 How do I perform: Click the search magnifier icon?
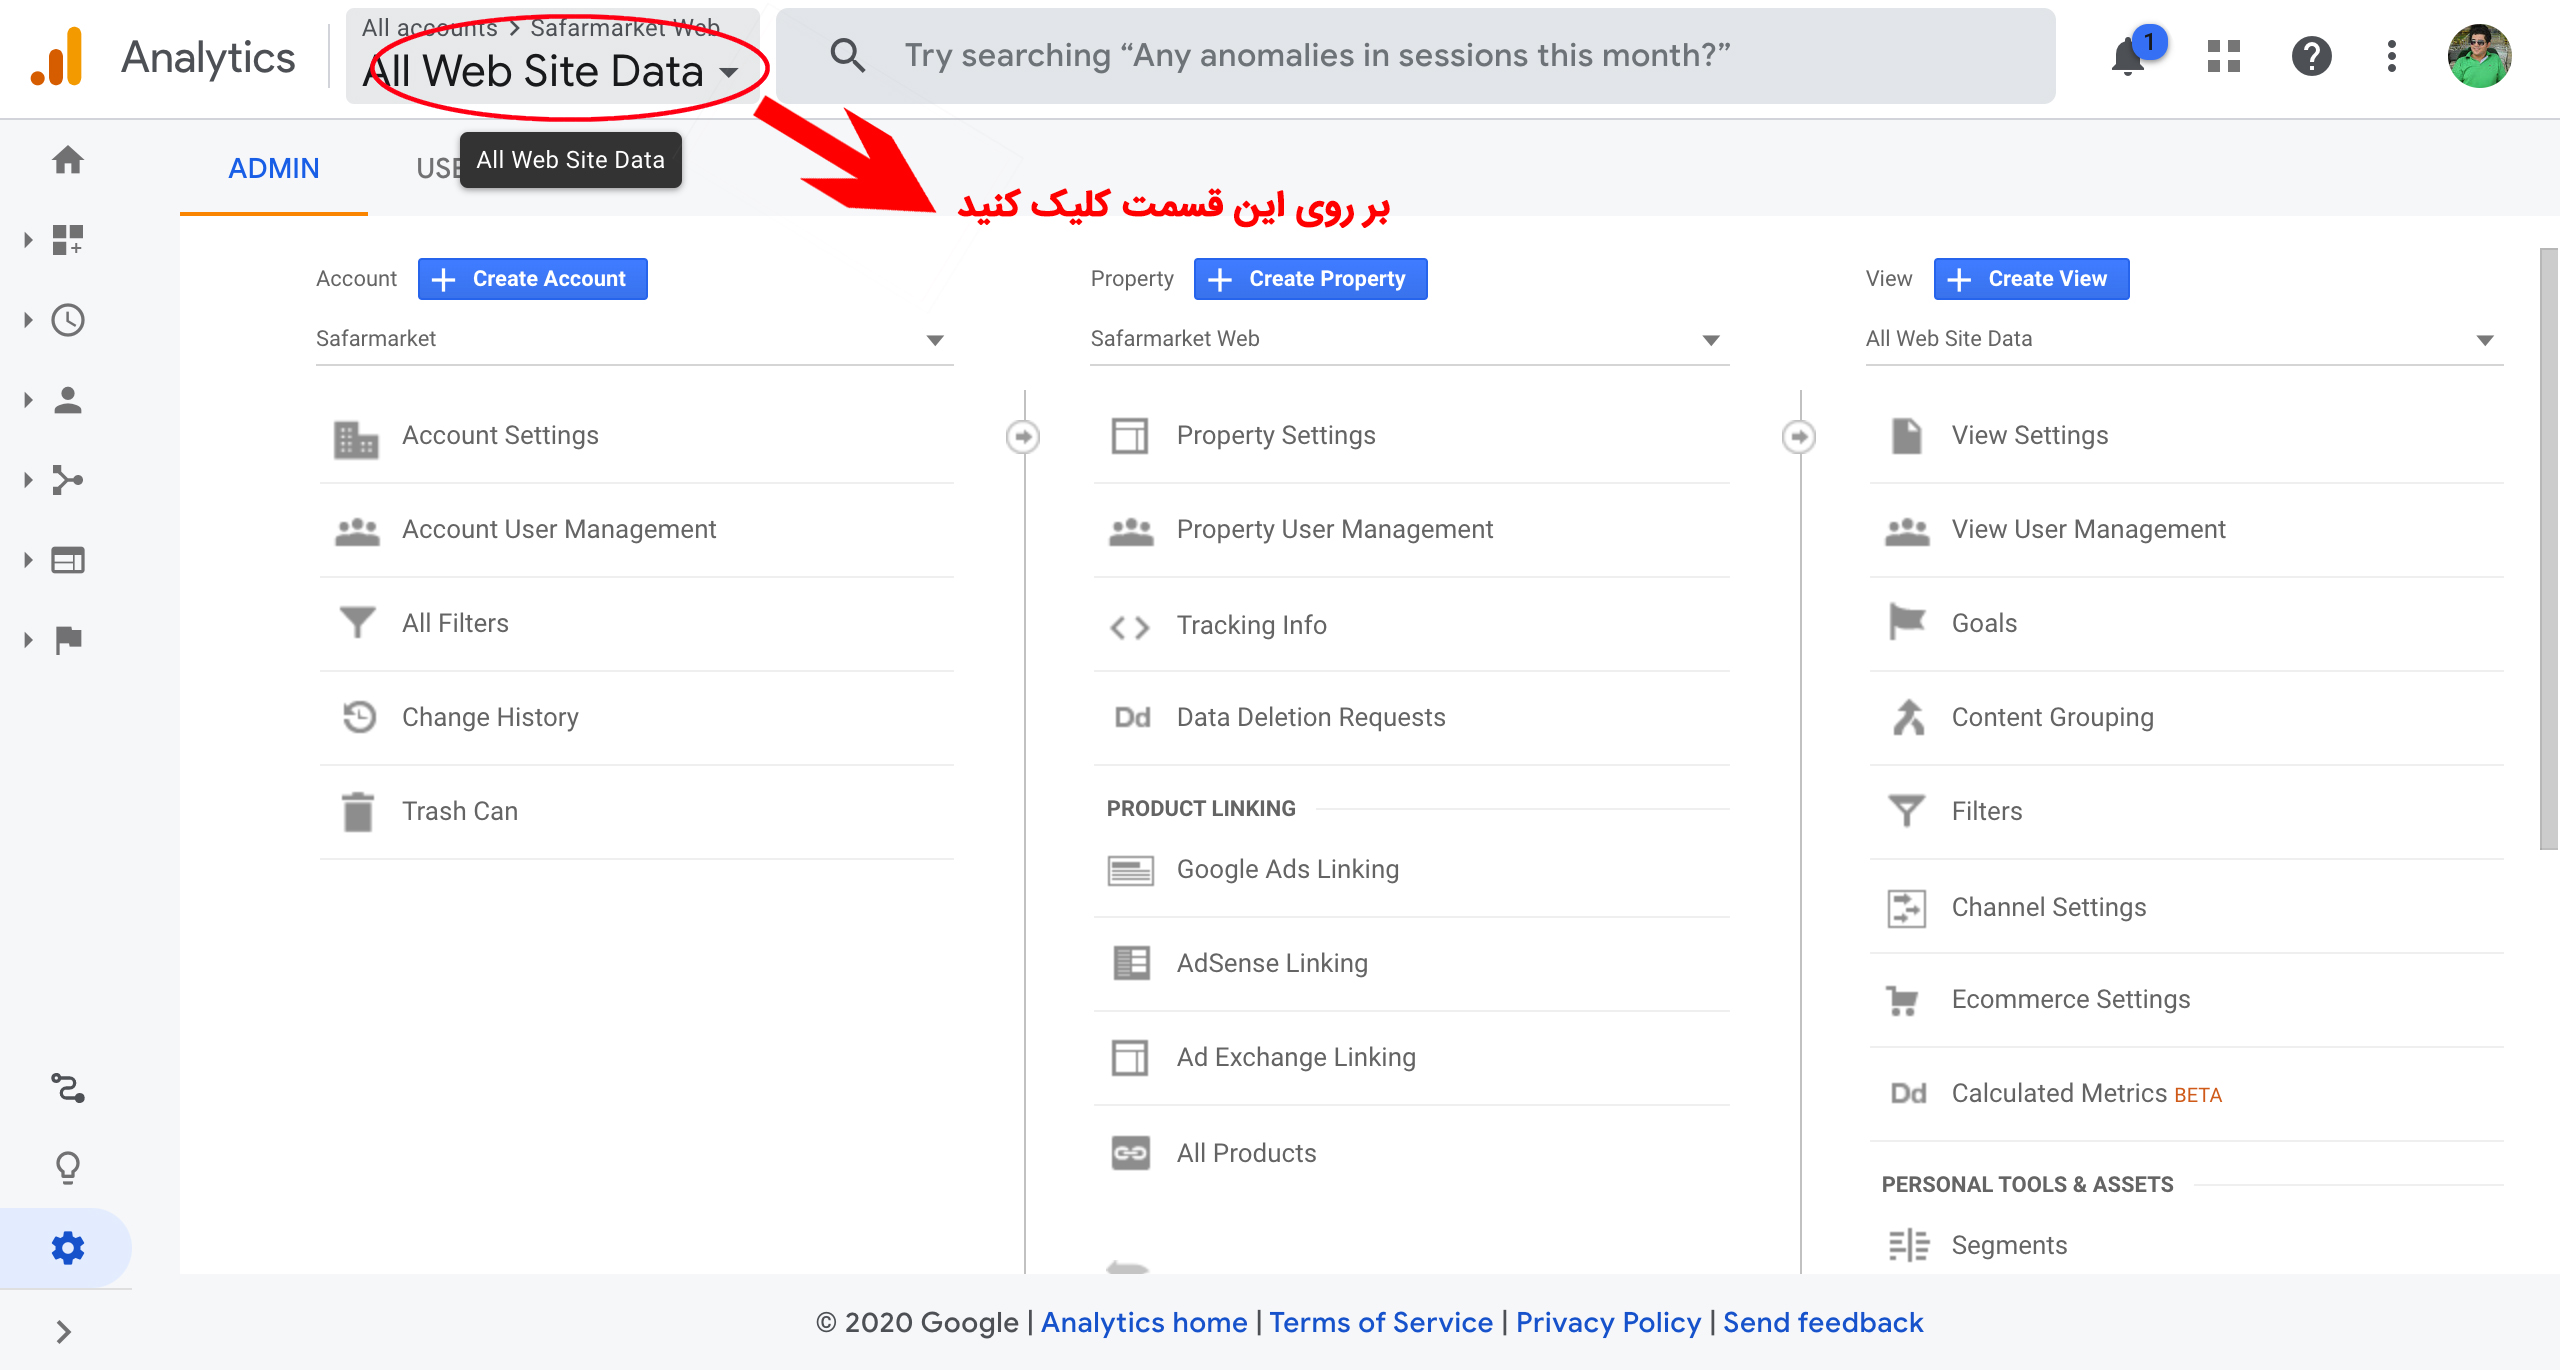click(847, 55)
